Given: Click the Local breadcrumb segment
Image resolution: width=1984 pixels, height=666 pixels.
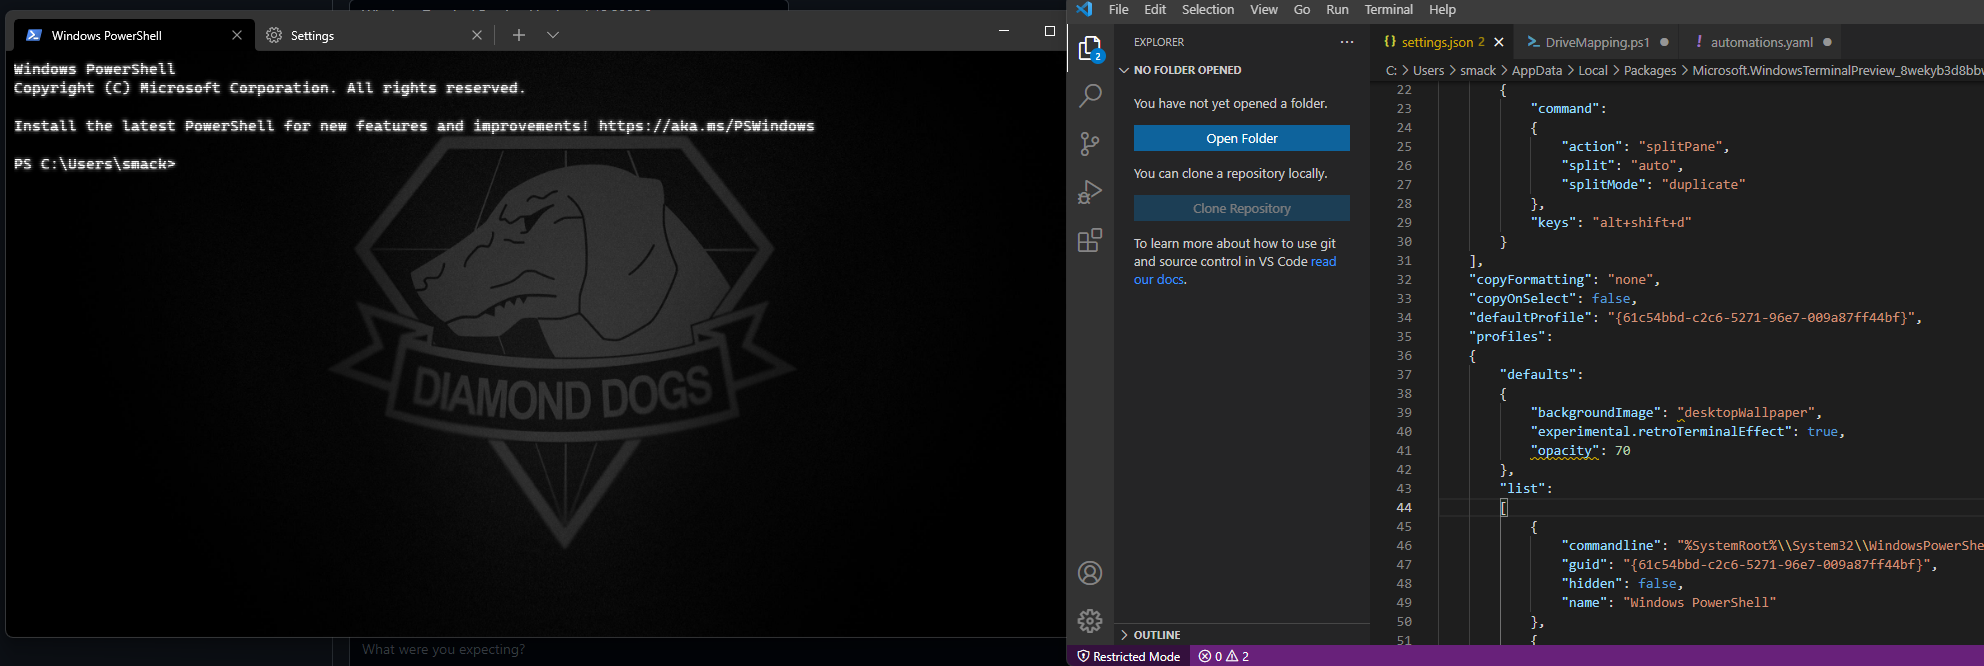Looking at the screenshot, I should pos(1593,70).
